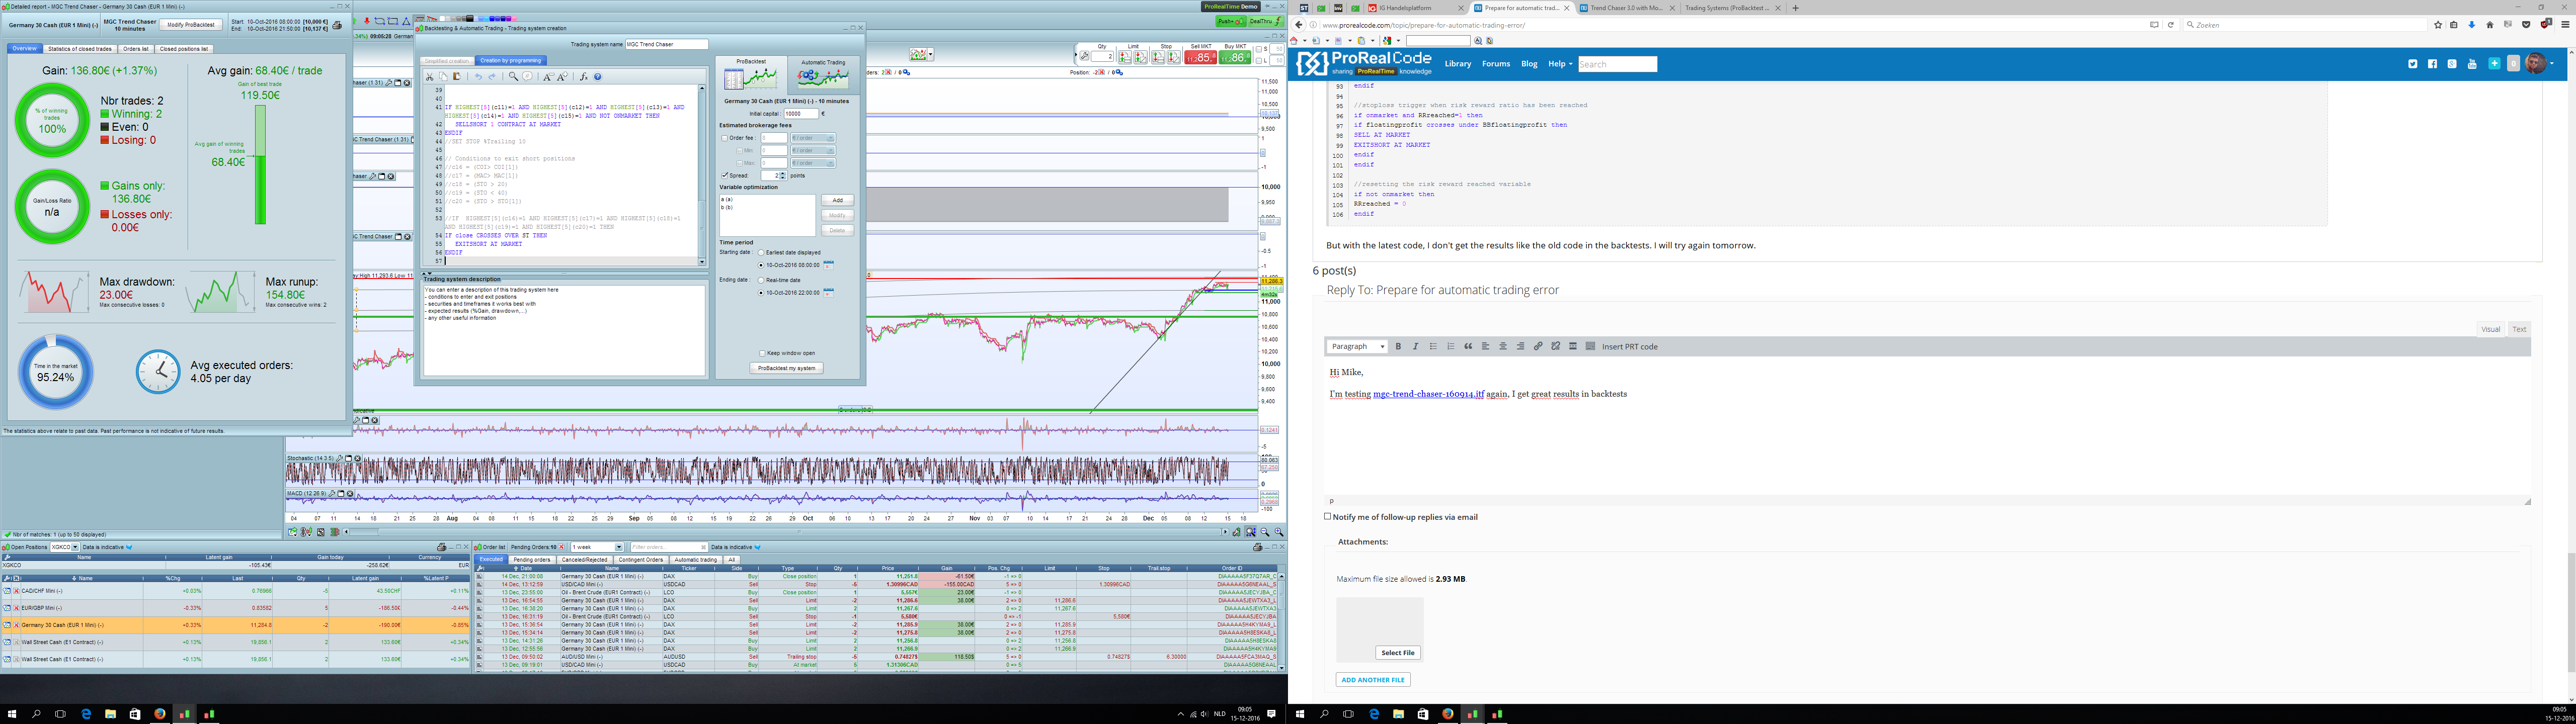Select Earliest date displayed radio option
Viewport: 2576px width, 724px height.
click(x=761, y=252)
